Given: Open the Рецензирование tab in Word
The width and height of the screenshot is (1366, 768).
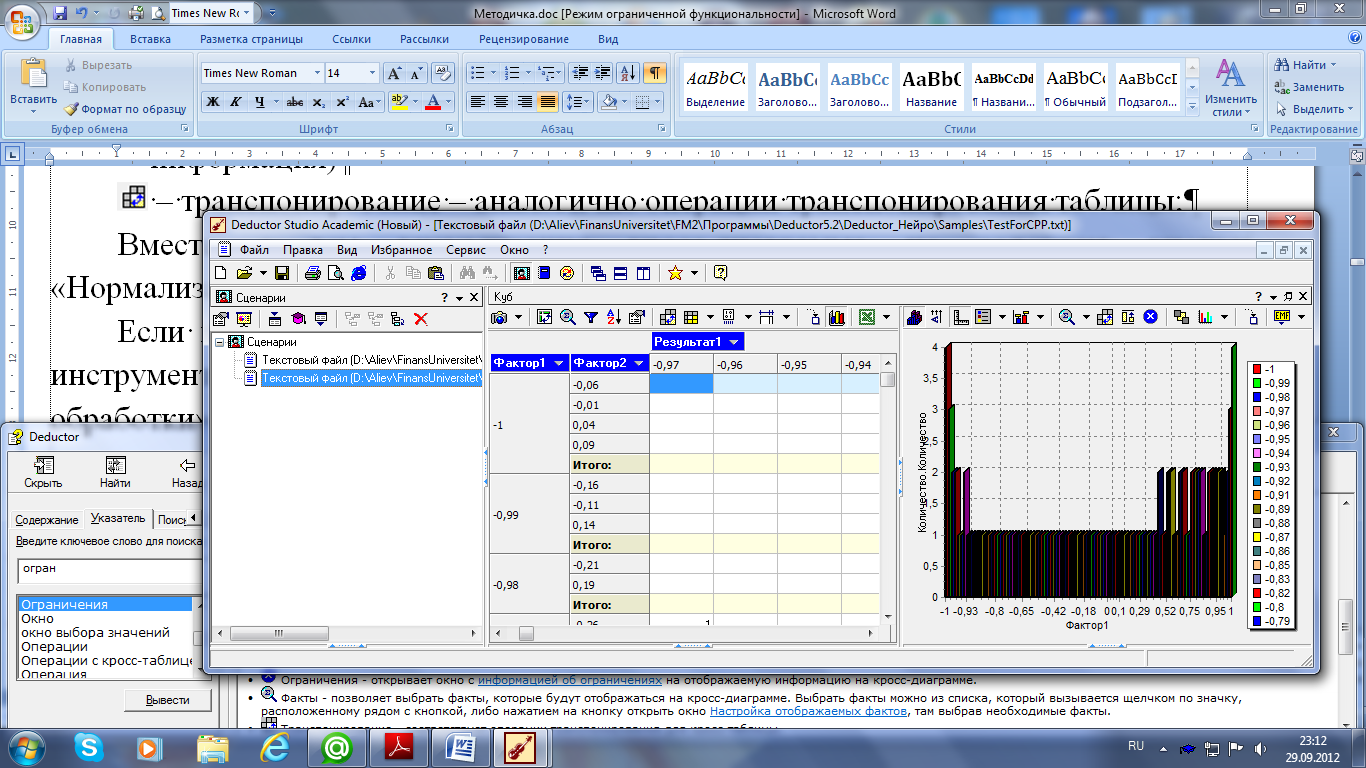Looking at the screenshot, I should tap(524, 39).
